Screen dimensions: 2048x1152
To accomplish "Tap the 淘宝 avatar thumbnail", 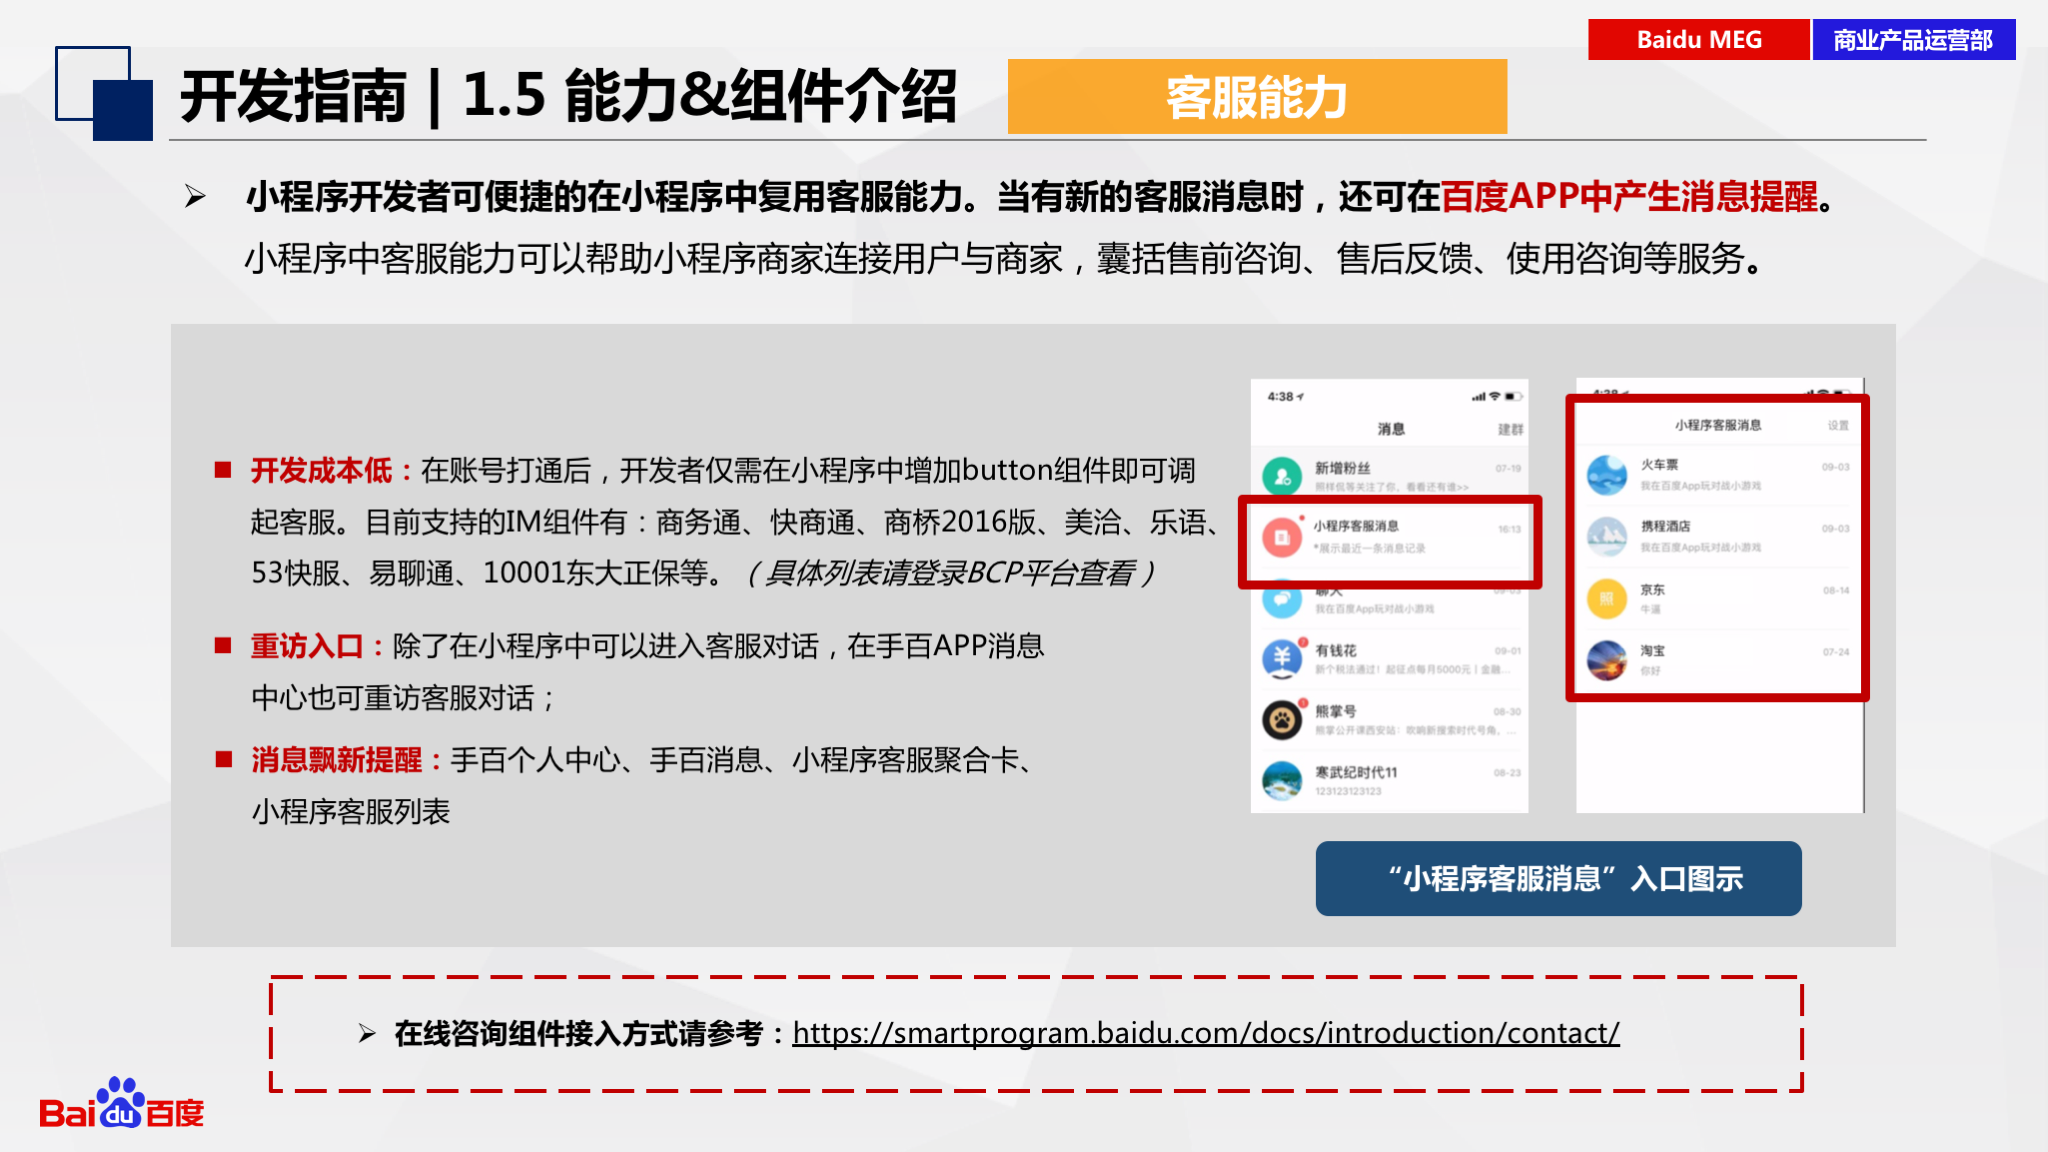I will click(x=1607, y=660).
